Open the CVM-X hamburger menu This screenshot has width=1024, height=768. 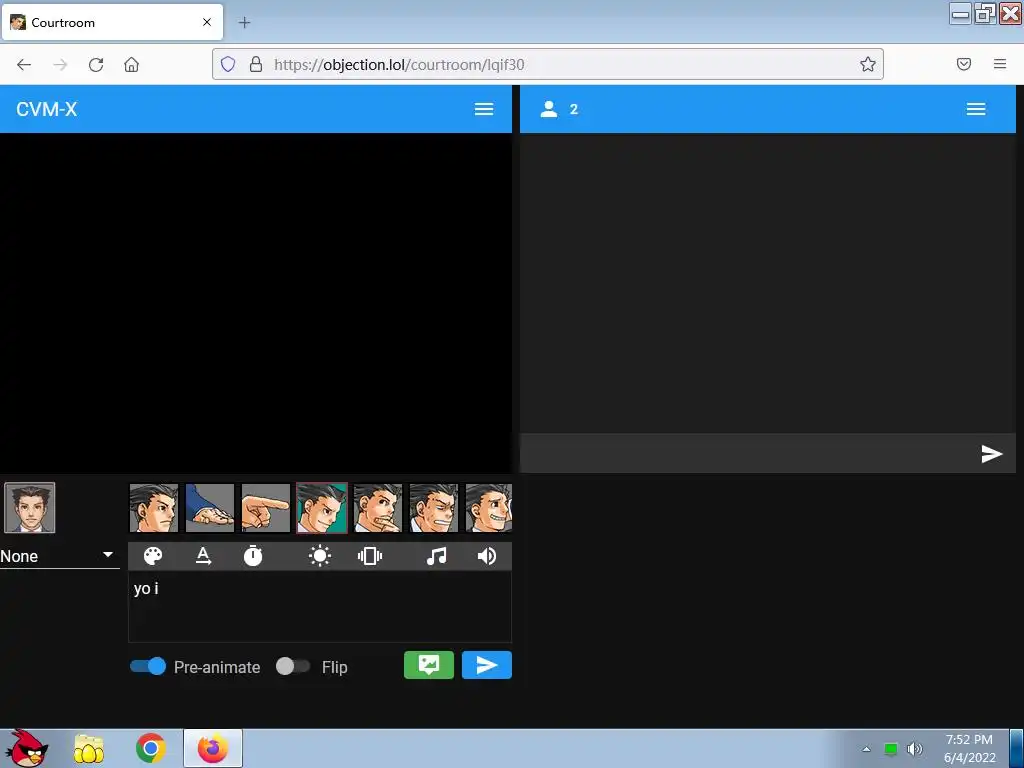tap(484, 109)
